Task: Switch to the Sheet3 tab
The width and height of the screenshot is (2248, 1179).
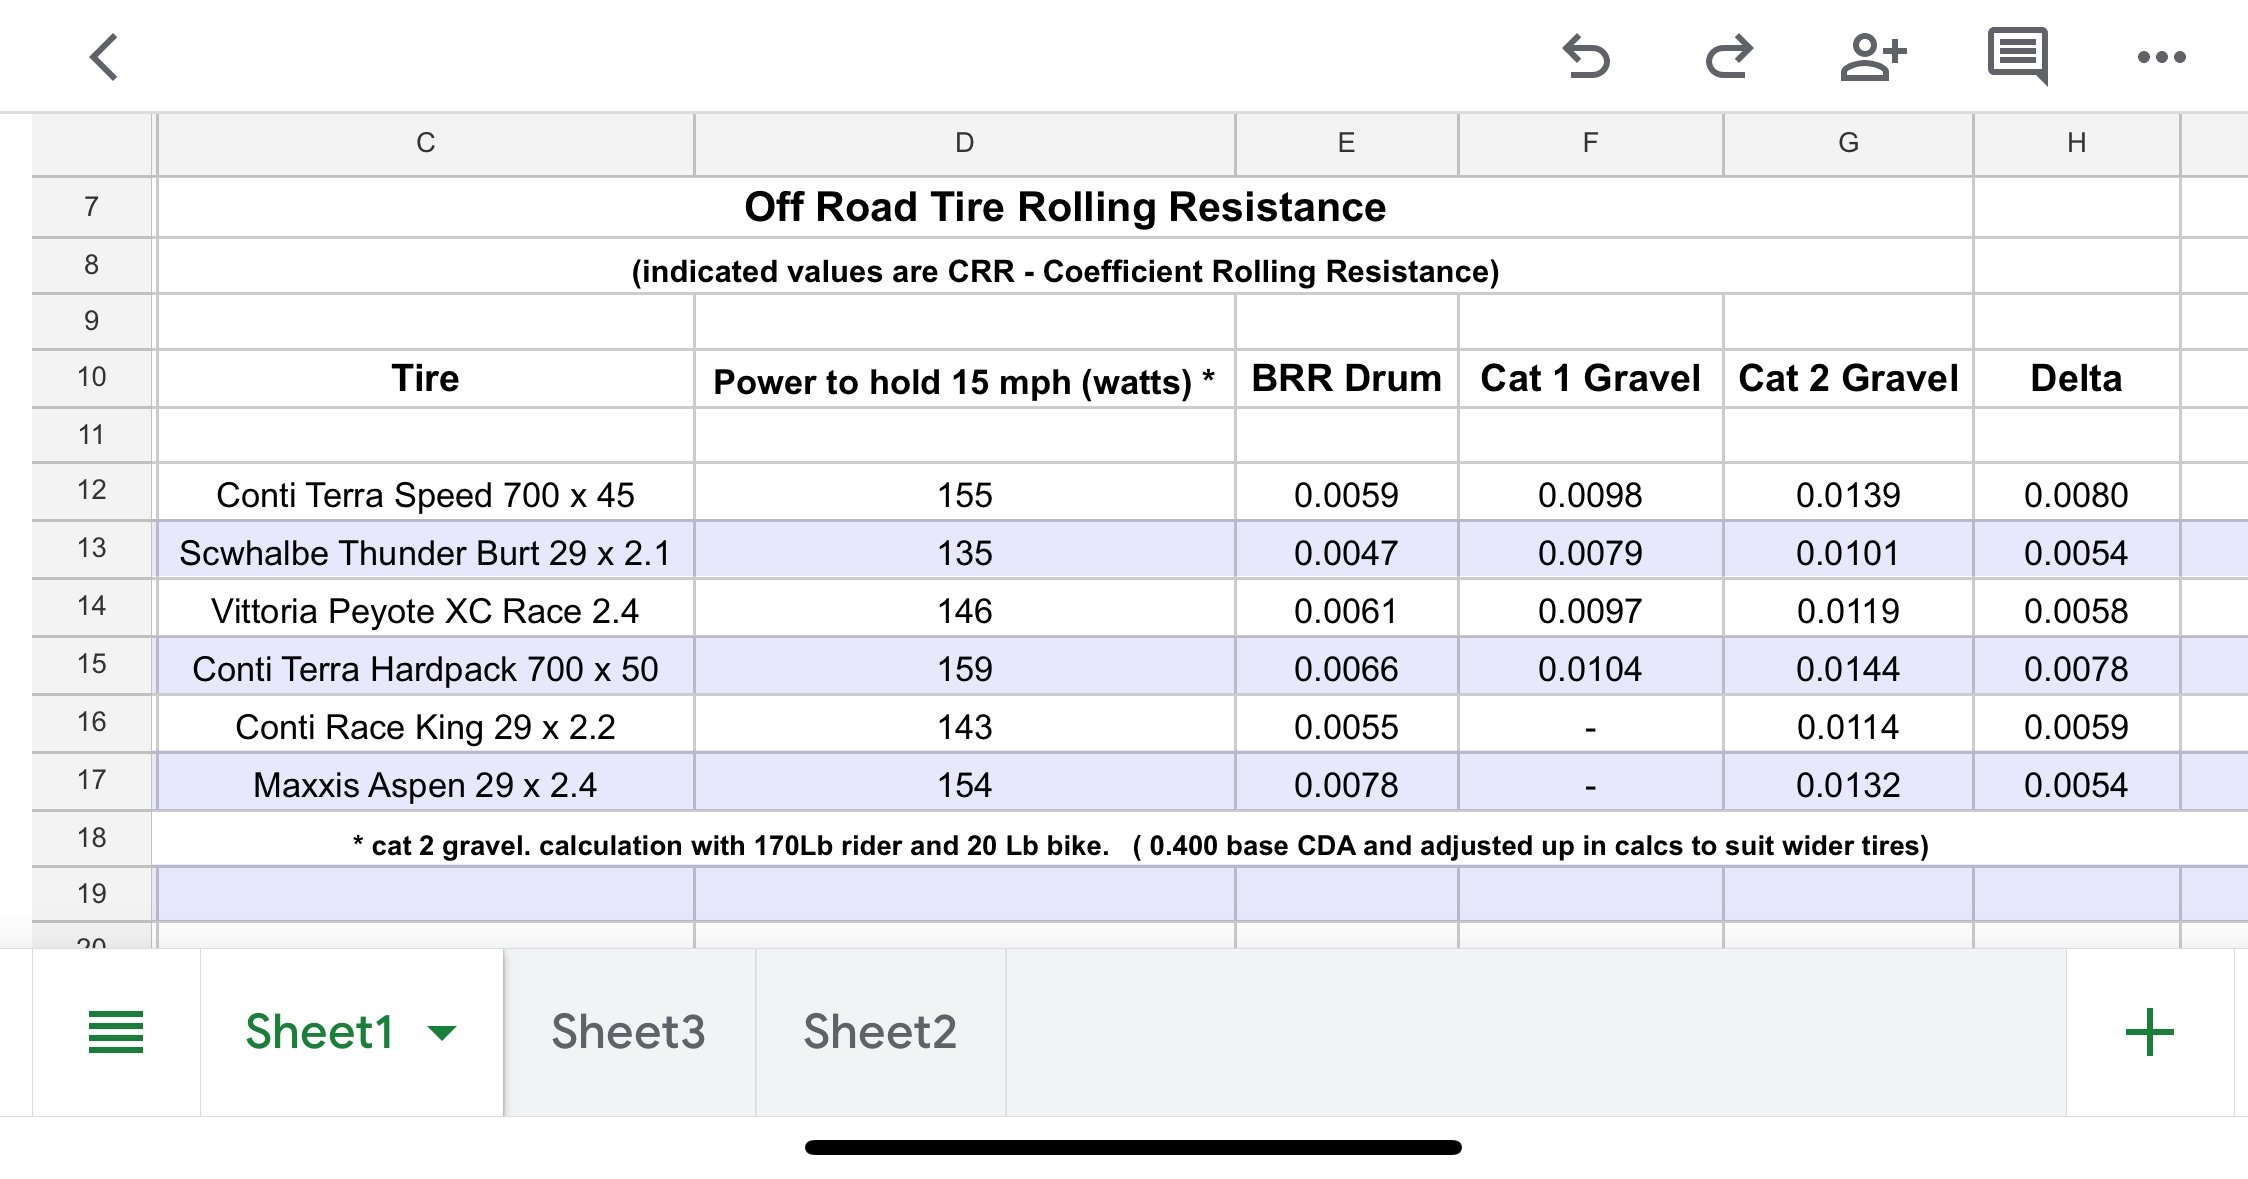Action: [628, 1032]
